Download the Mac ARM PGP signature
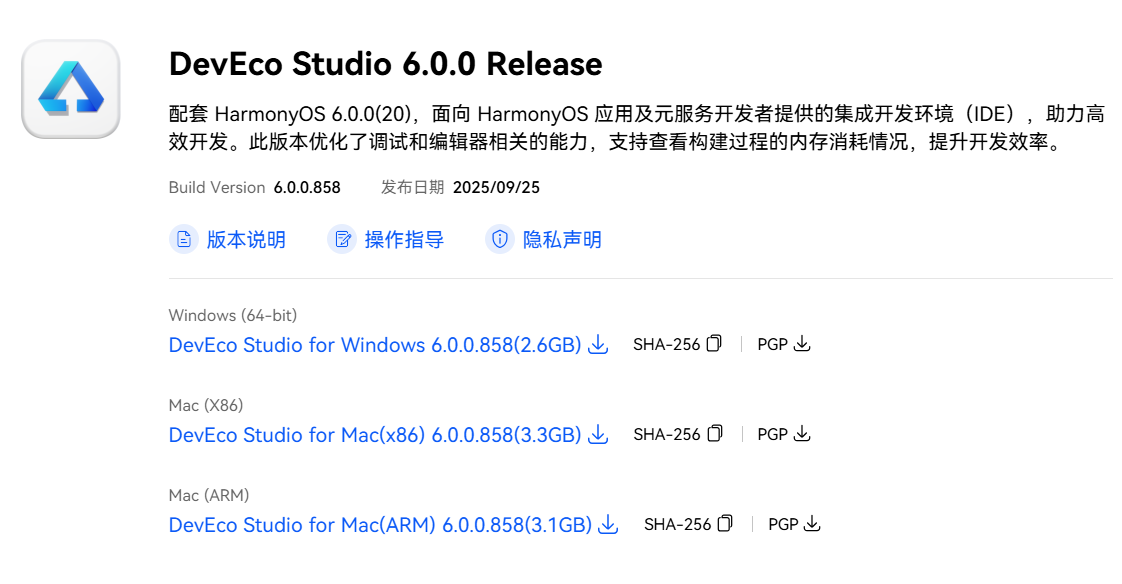Image resolution: width=1122 pixels, height=584 pixels. [812, 524]
